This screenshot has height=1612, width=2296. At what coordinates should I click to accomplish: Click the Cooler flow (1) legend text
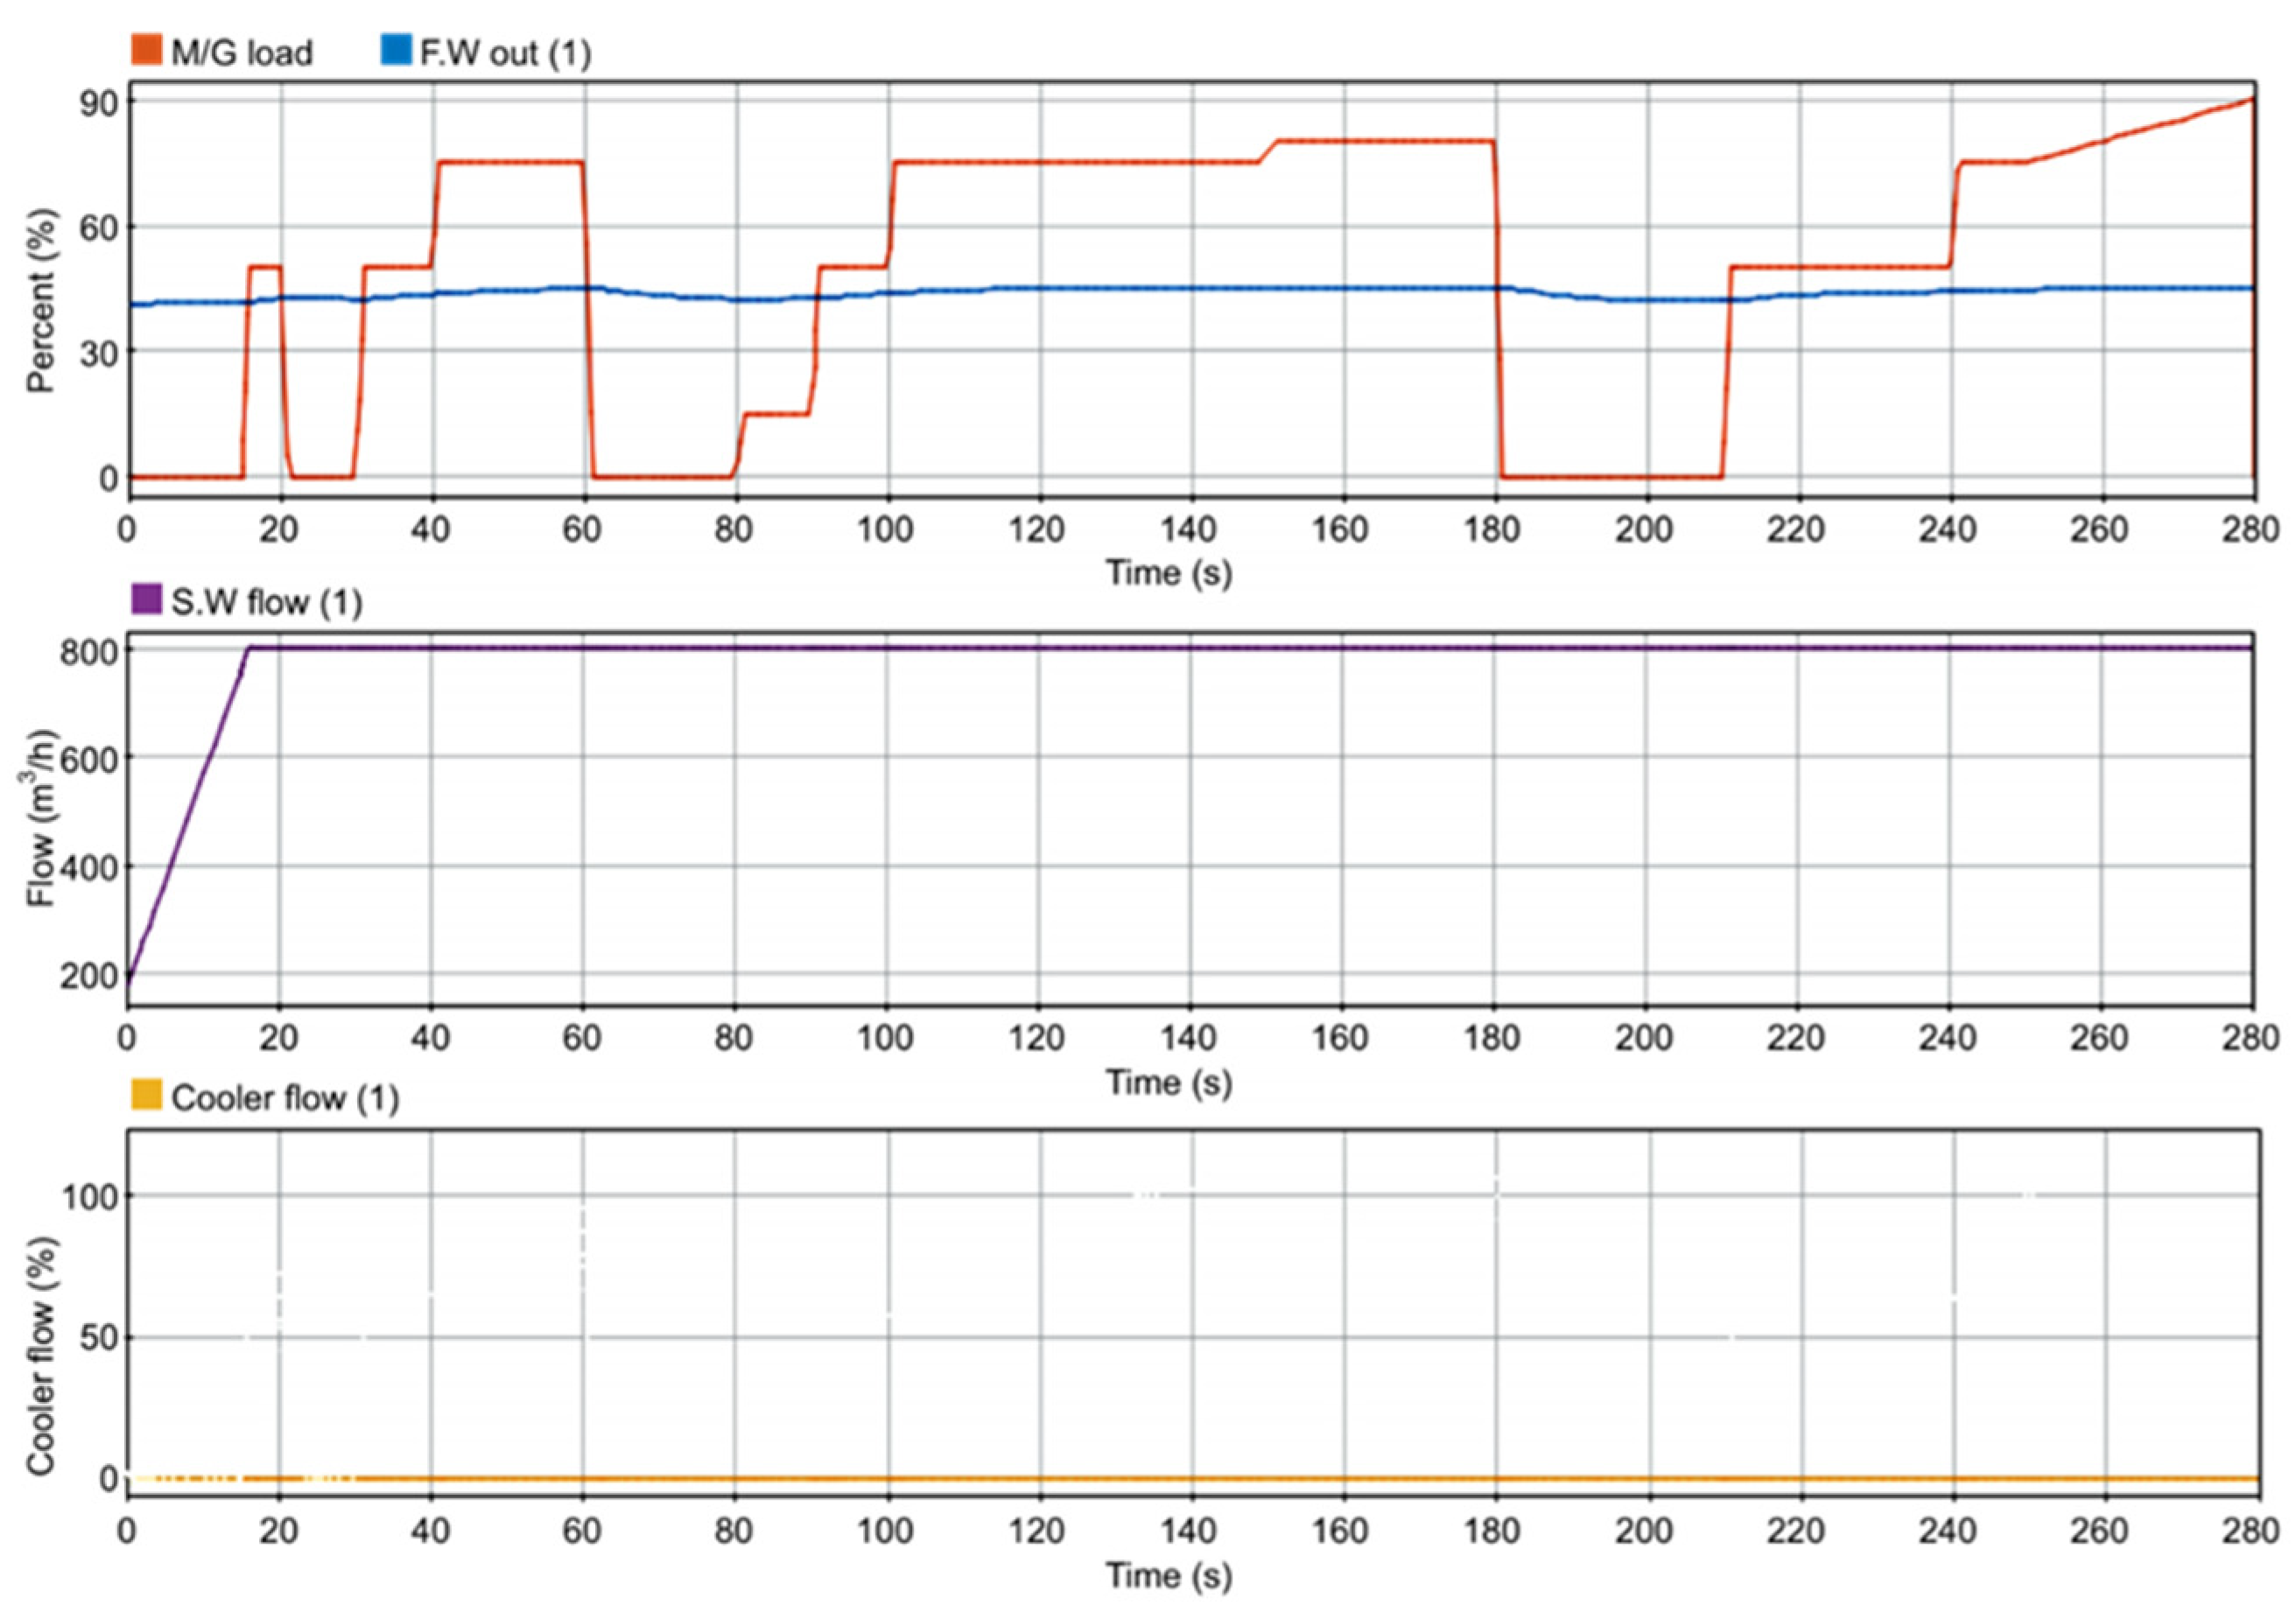[285, 1098]
